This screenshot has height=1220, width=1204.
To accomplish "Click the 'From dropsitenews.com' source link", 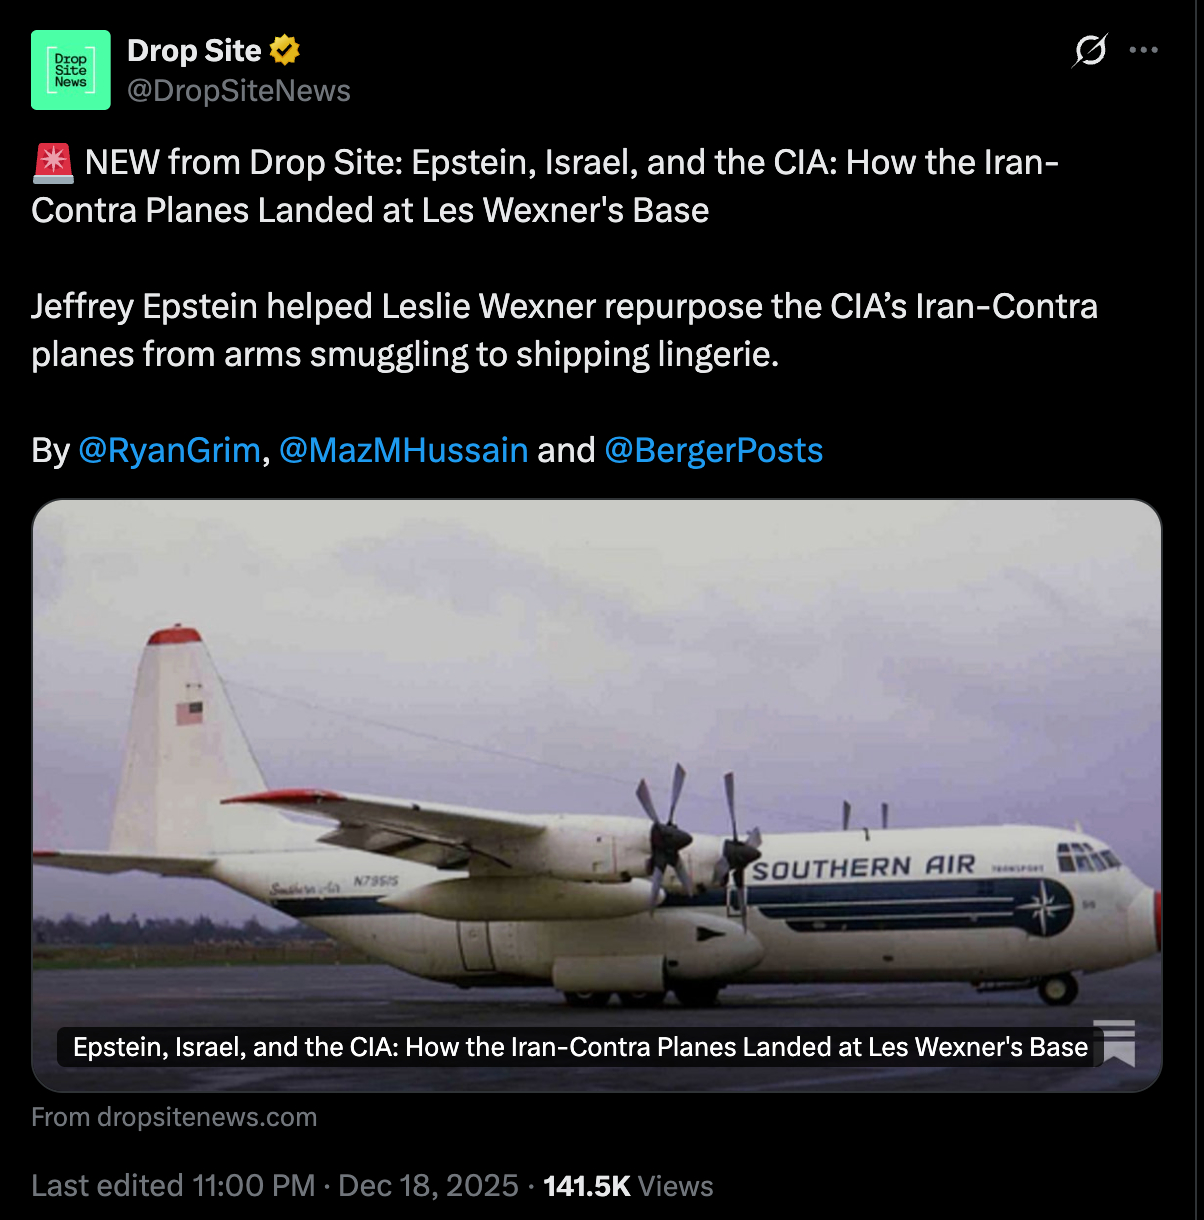I will 174,1117.
